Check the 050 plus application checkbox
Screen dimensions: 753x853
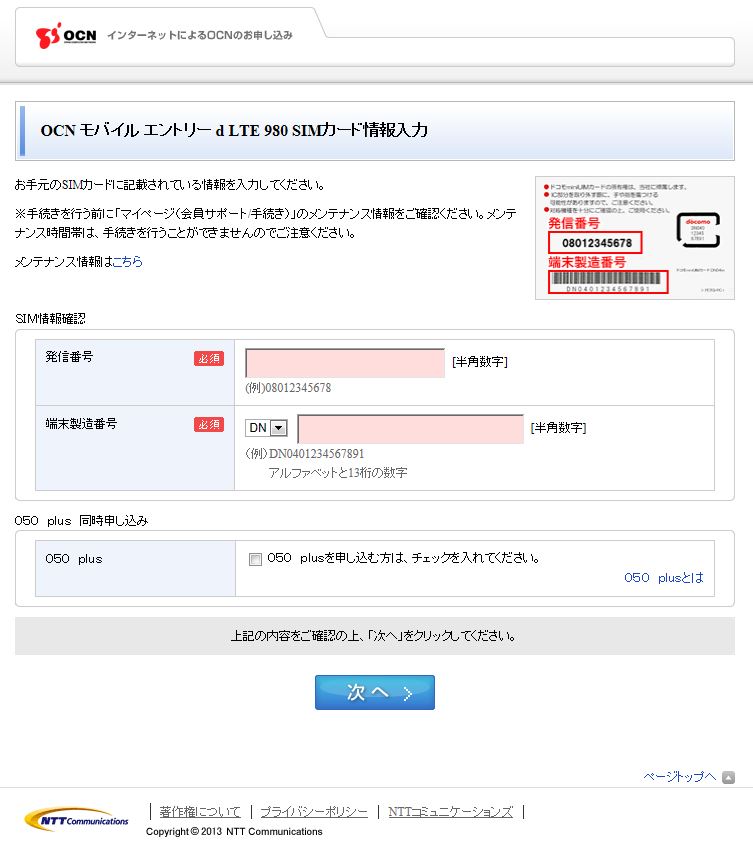tap(255, 559)
